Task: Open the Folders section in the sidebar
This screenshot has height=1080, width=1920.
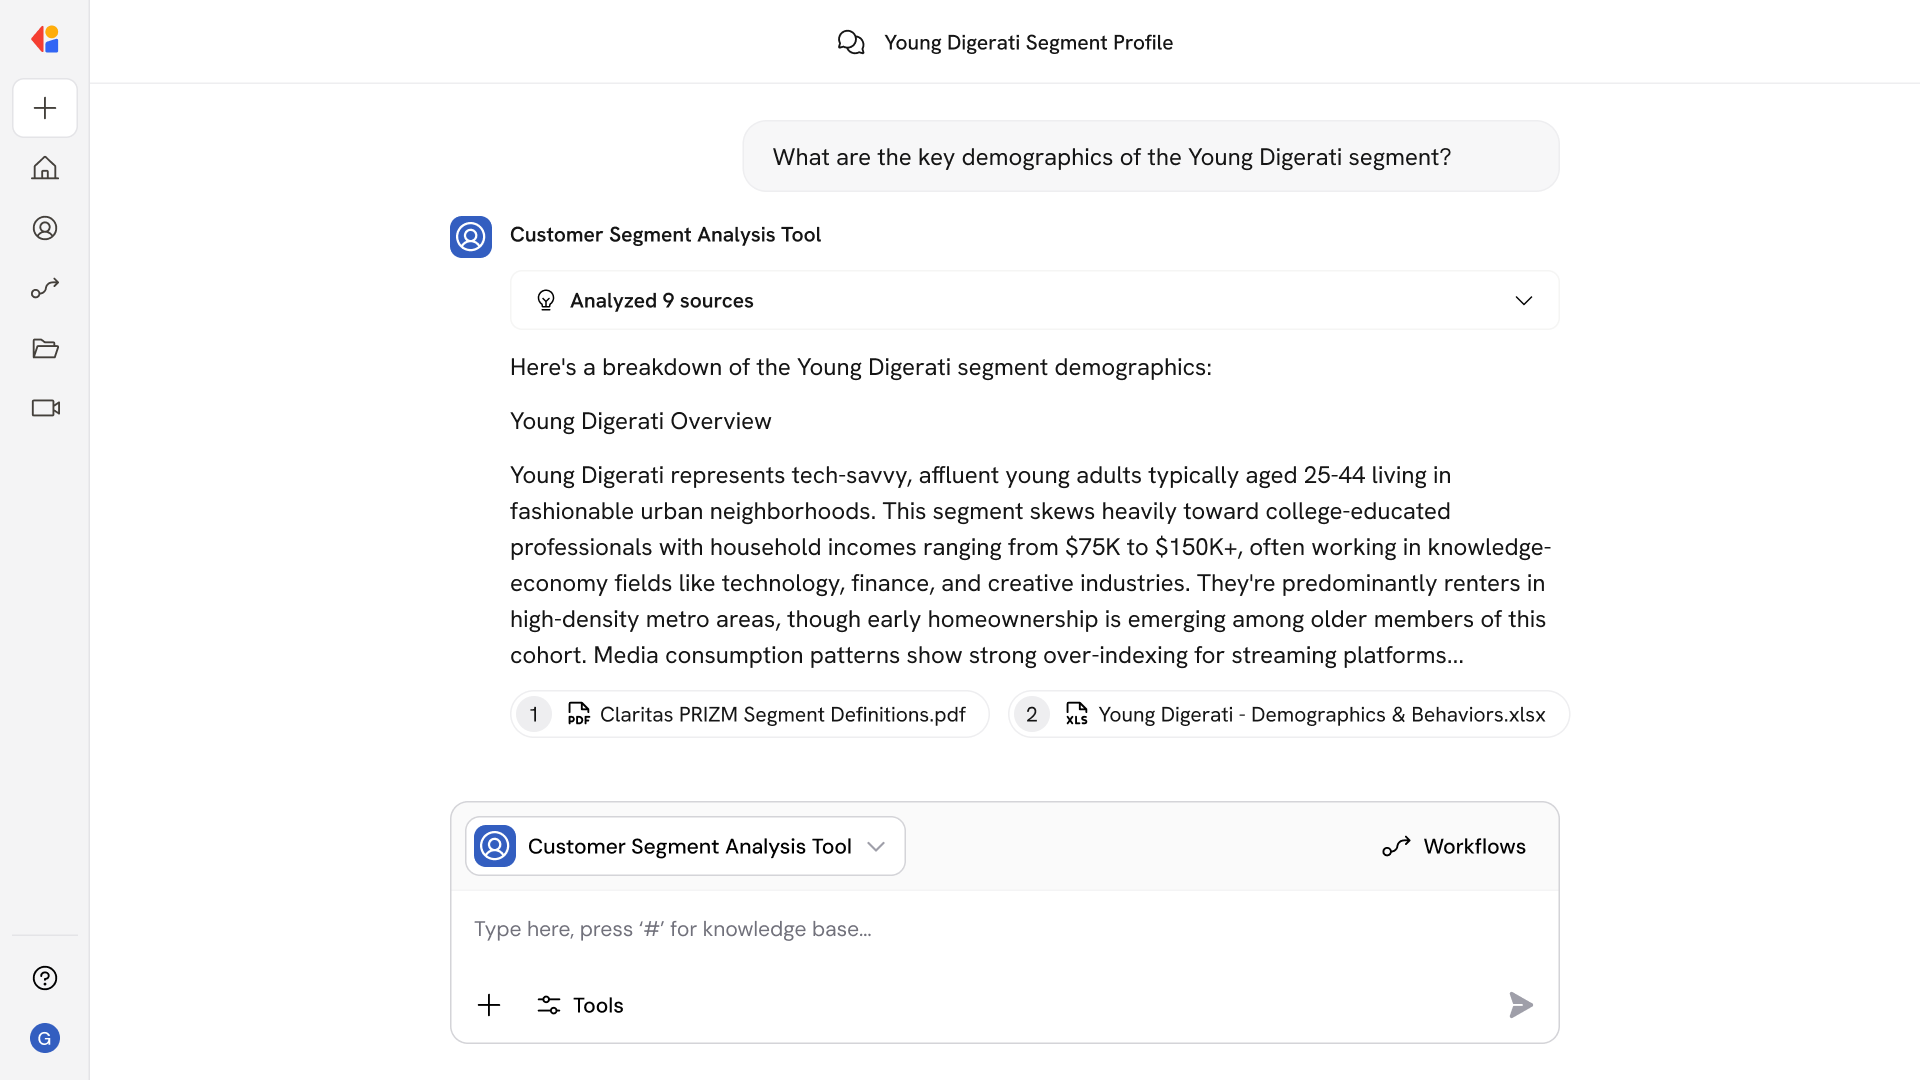Action: click(x=45, y=348)
